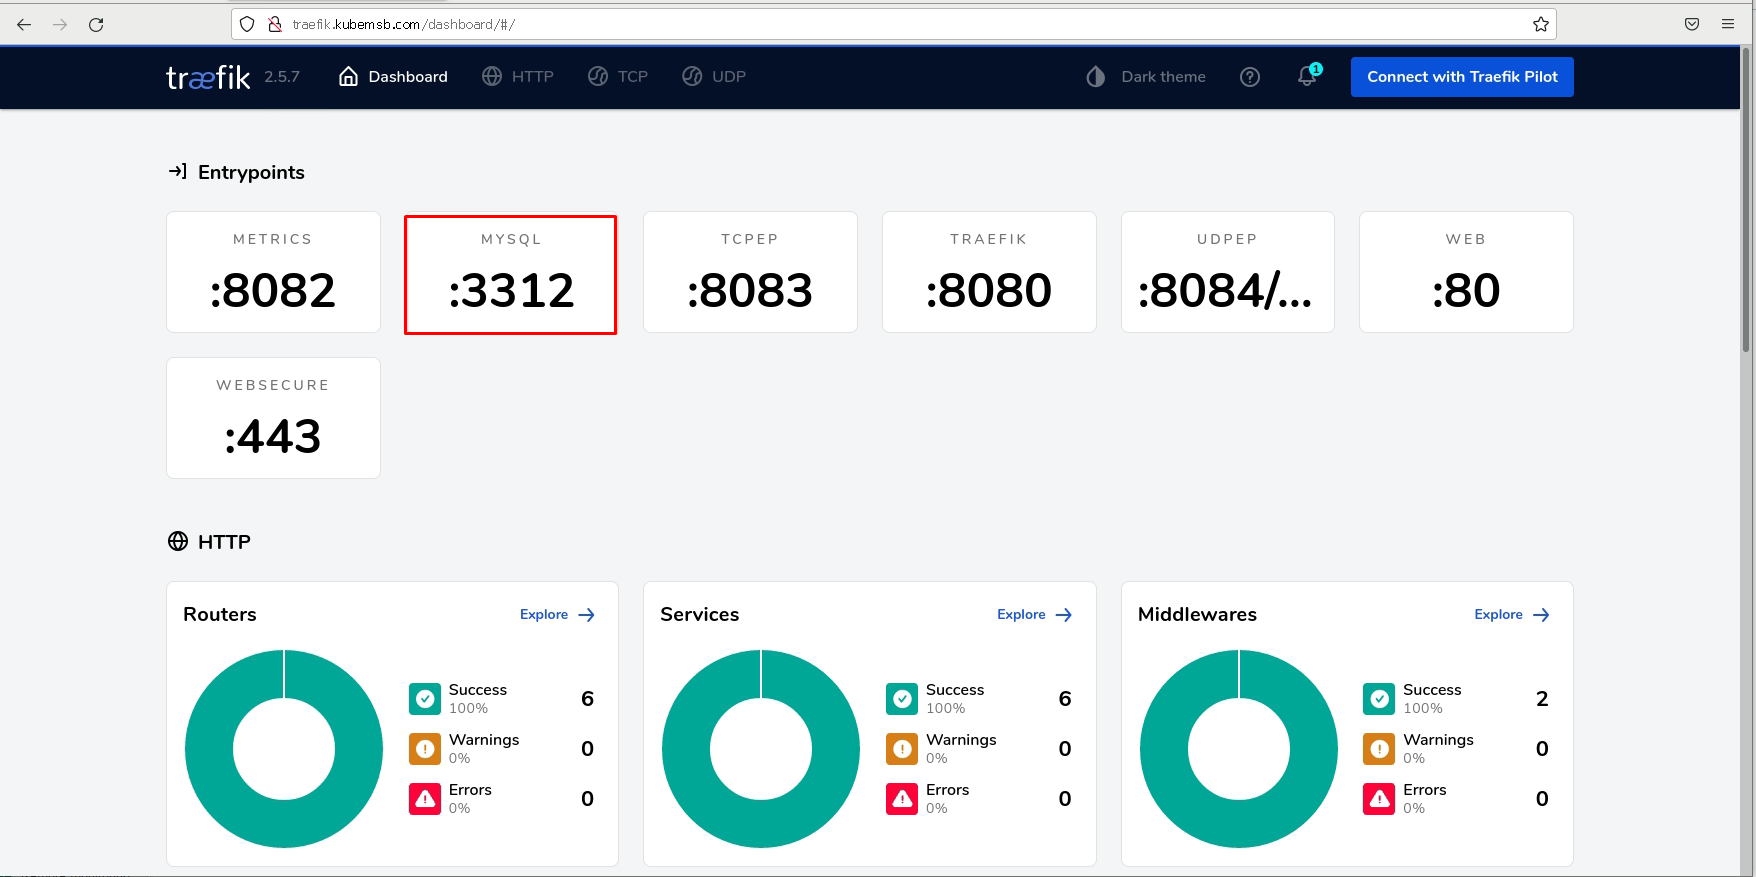Explore the Routers section

pyautogui.click(x=557, y=615)
